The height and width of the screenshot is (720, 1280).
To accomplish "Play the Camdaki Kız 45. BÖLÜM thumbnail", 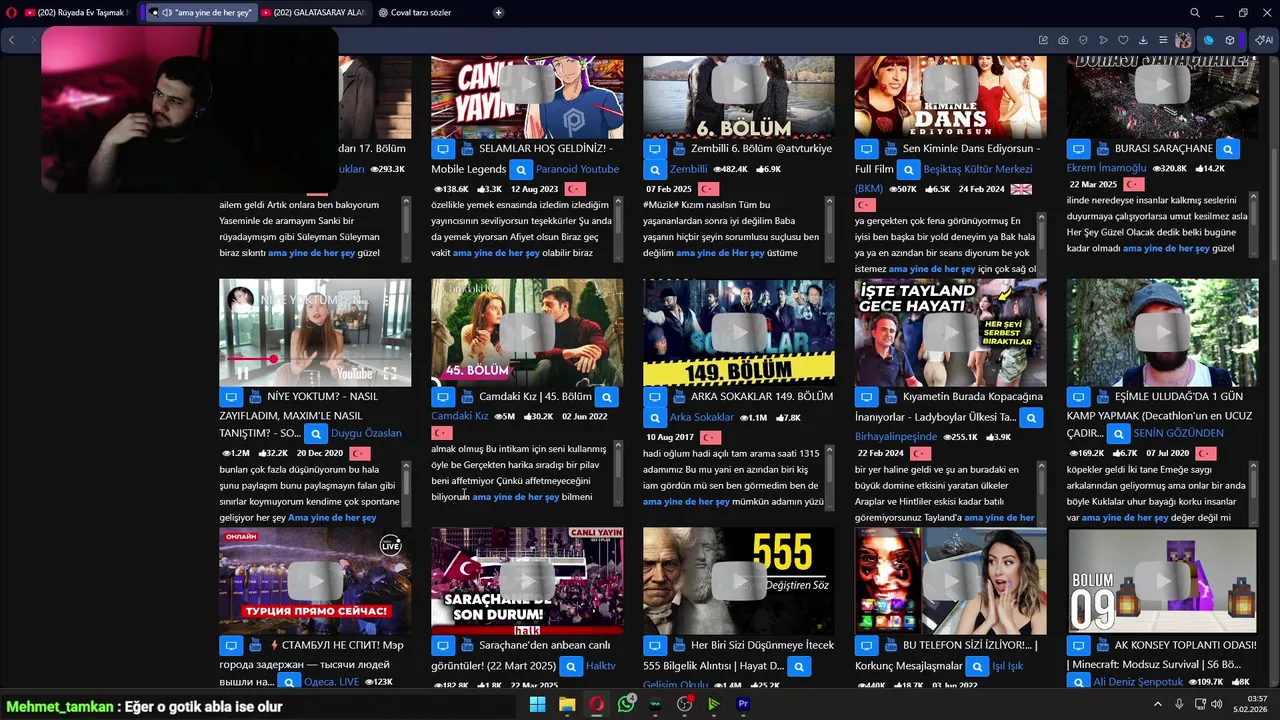I will pos(527,332).
